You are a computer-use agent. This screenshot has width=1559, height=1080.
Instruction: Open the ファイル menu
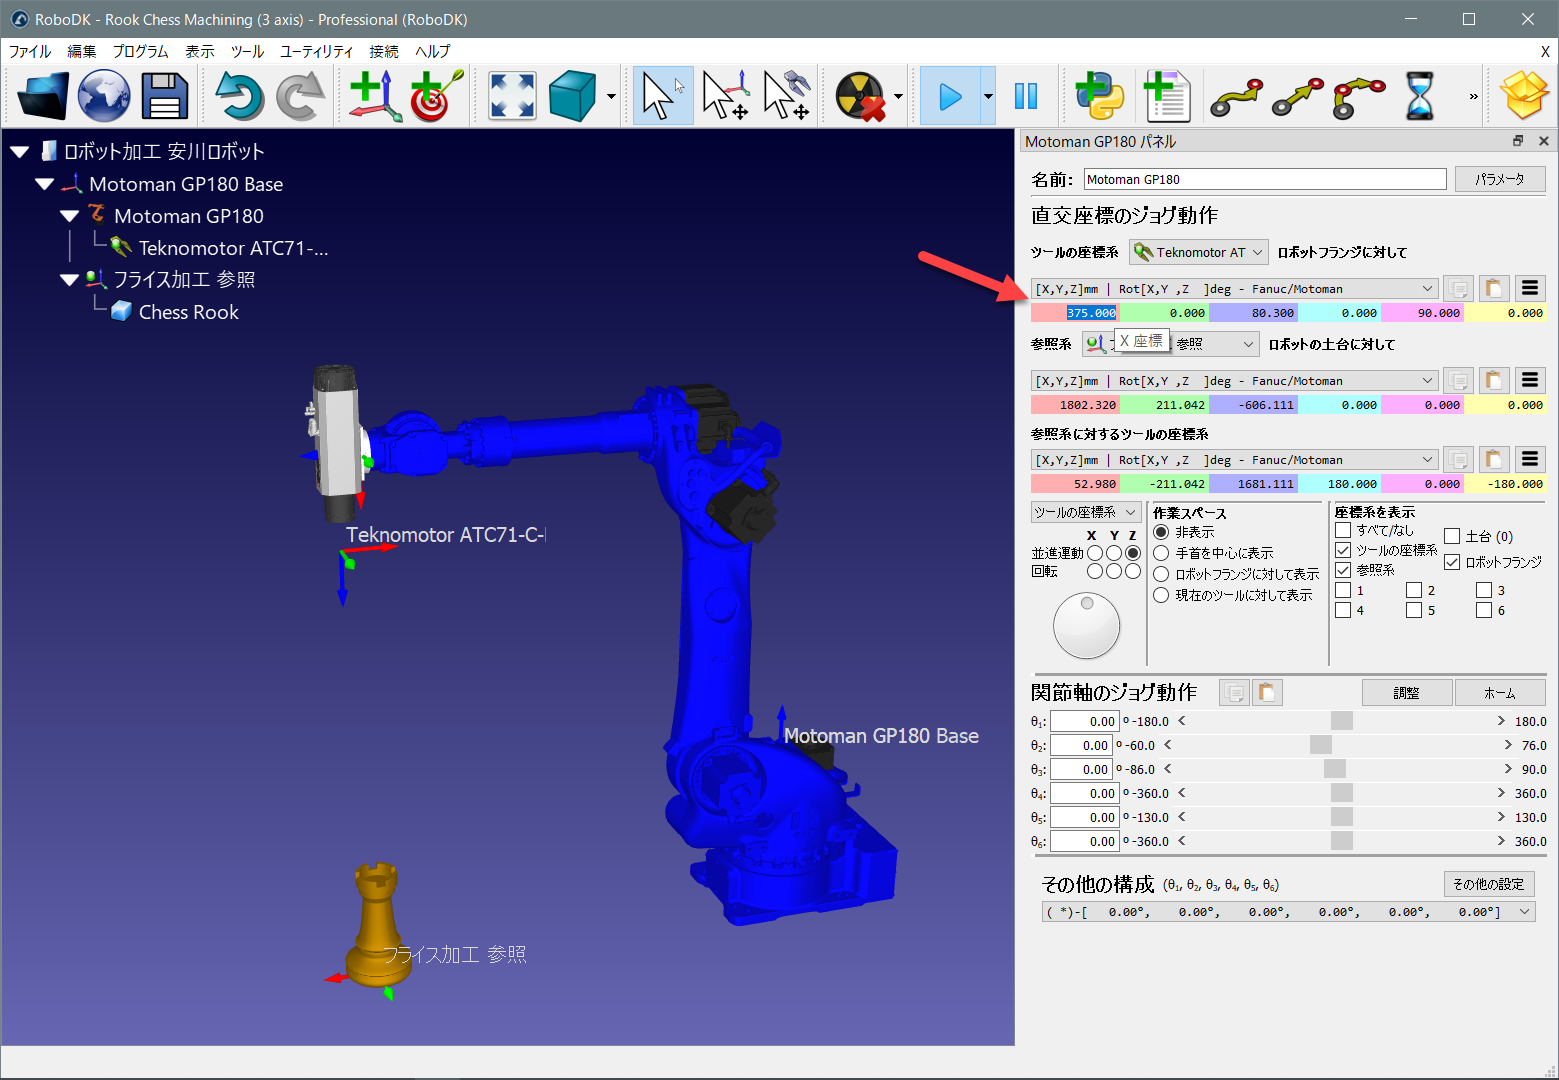[30, 51]
